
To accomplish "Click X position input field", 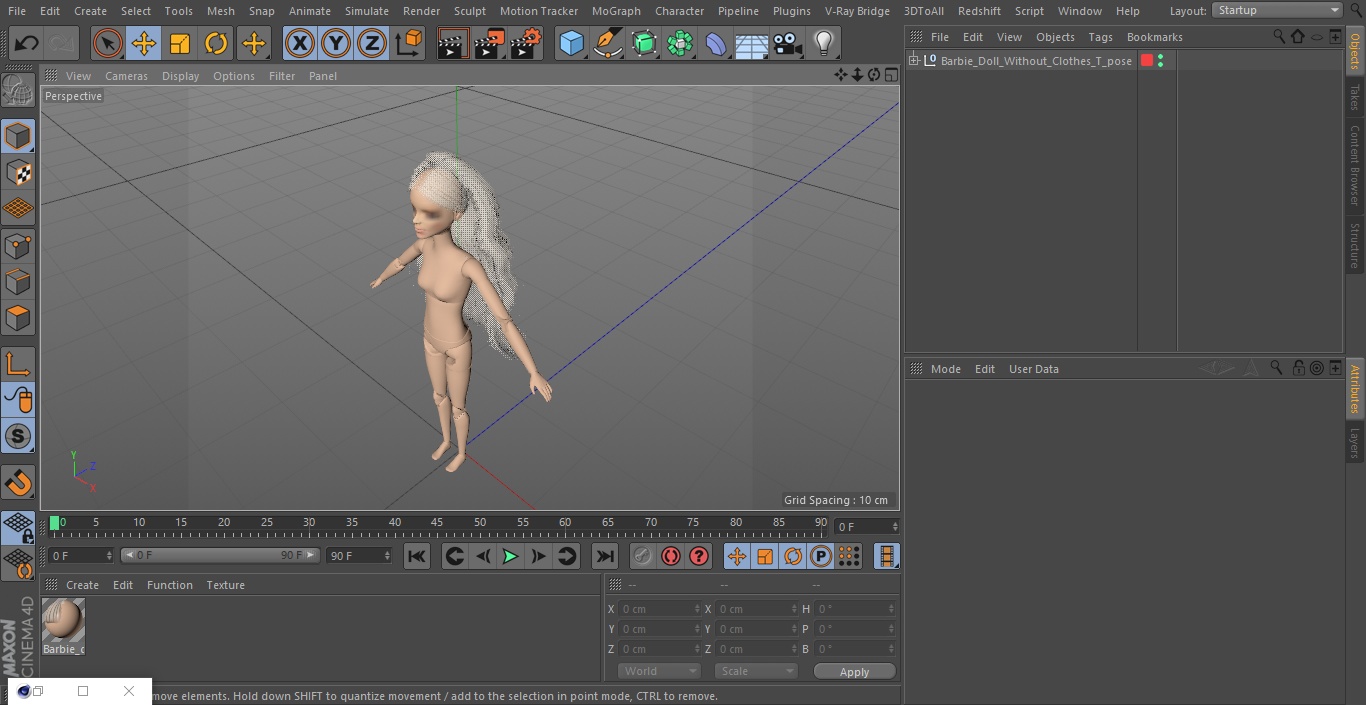I will click(658, 609).
